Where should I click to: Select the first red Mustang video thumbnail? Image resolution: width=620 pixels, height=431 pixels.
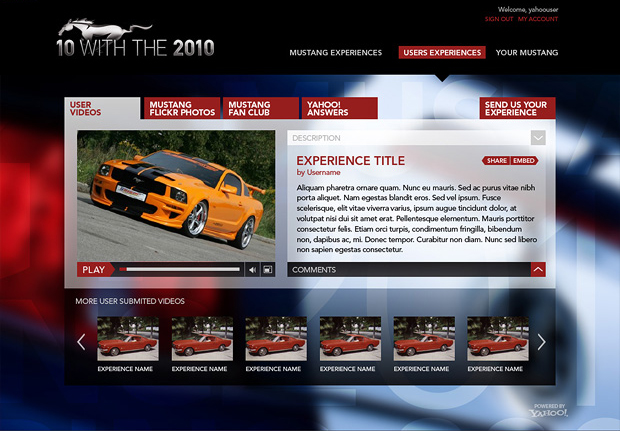[126, 339]
